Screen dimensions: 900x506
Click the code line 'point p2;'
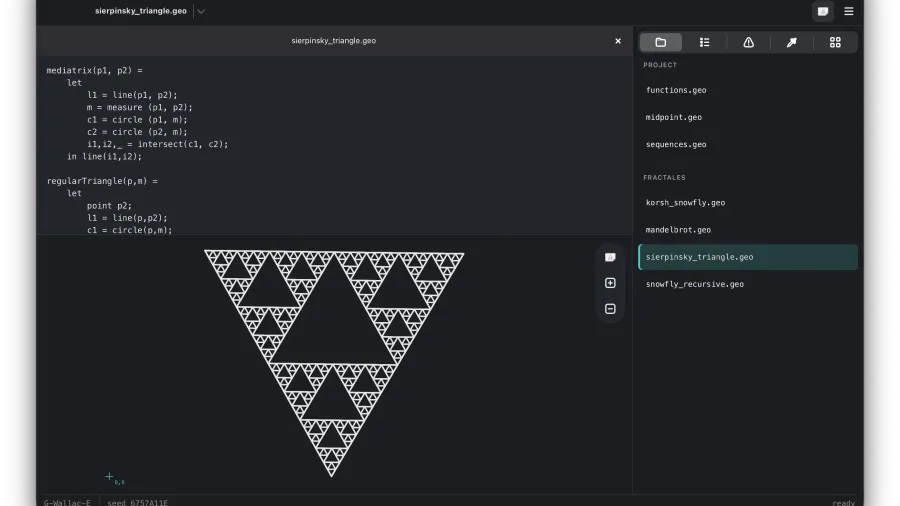pos(109,206)
